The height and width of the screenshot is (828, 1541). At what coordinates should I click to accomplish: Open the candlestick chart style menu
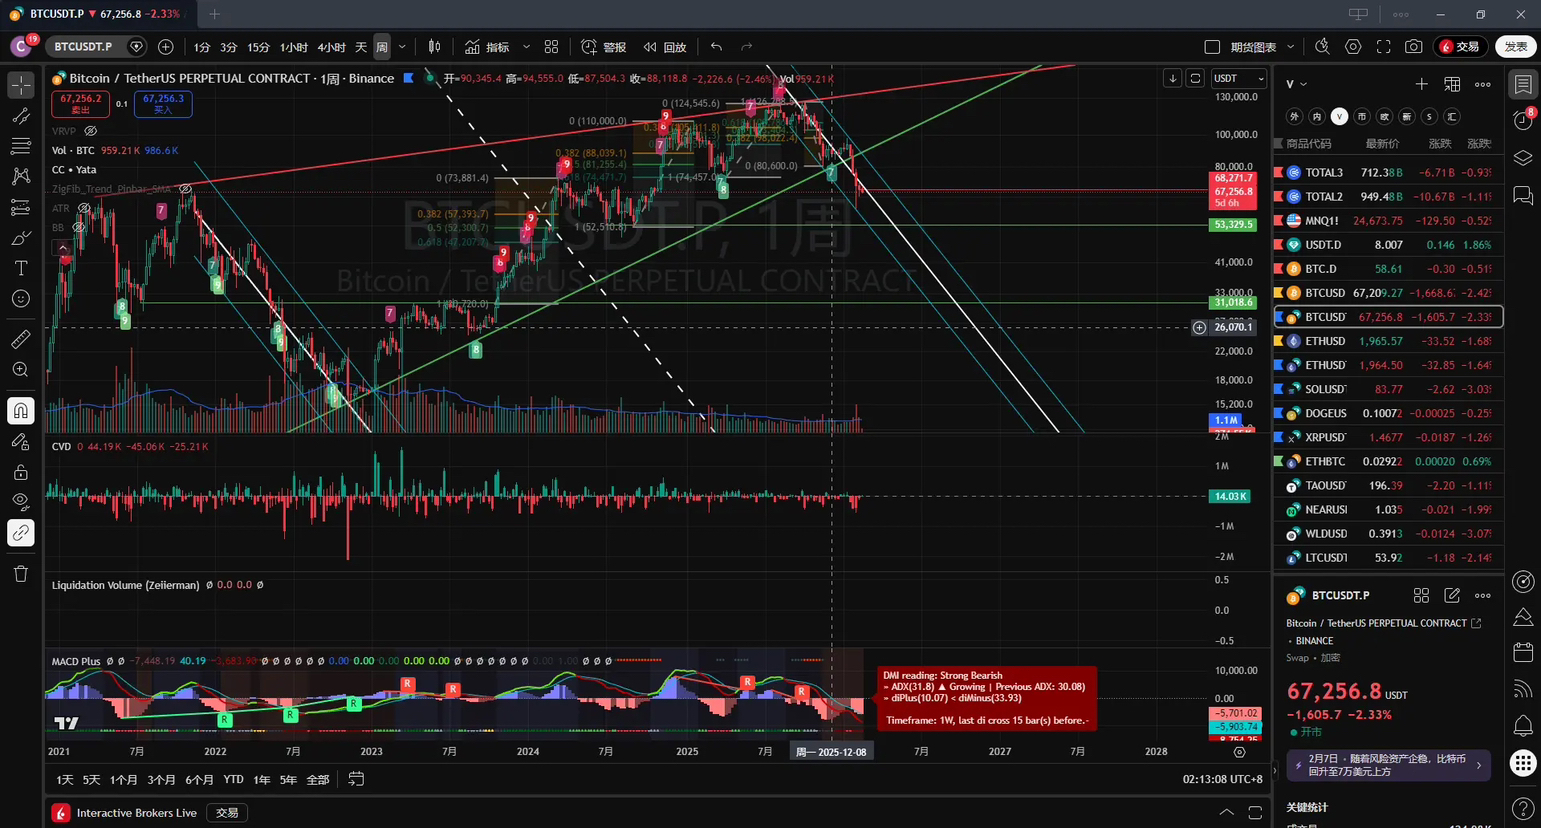pos(434,47)
